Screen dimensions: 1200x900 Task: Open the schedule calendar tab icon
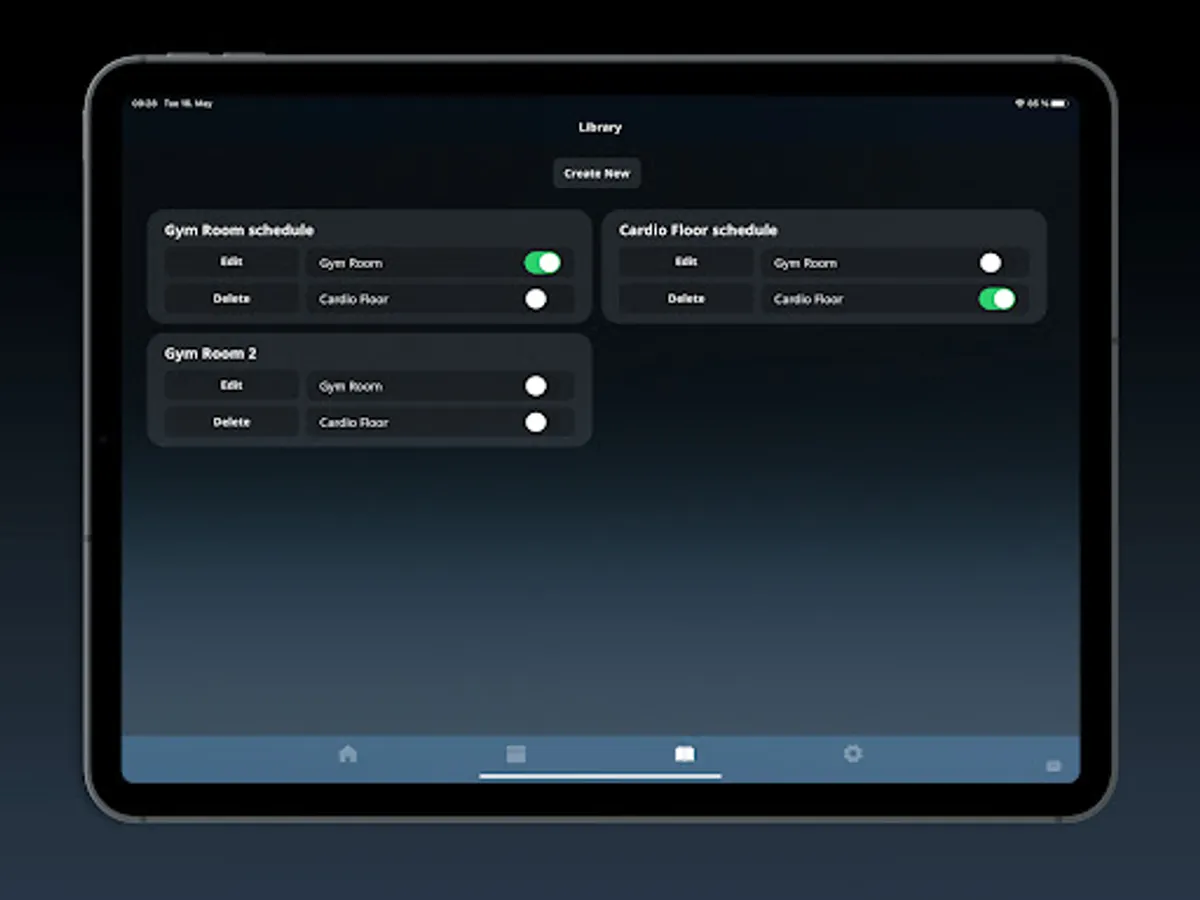pos(516,754)
